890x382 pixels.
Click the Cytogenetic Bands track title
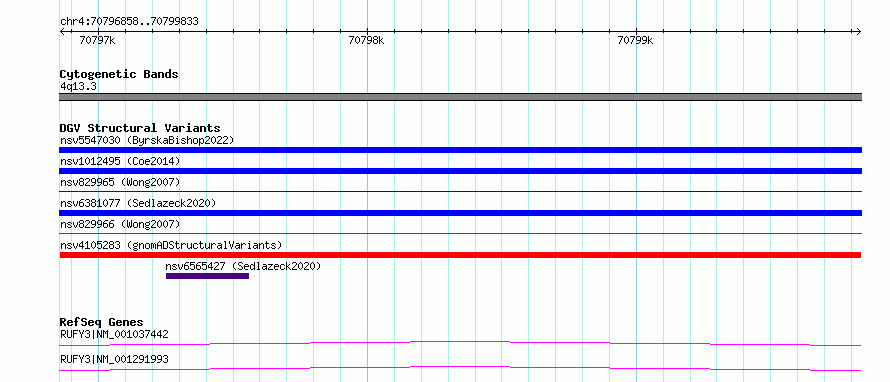pyautogui.click(x=119, y=74)
